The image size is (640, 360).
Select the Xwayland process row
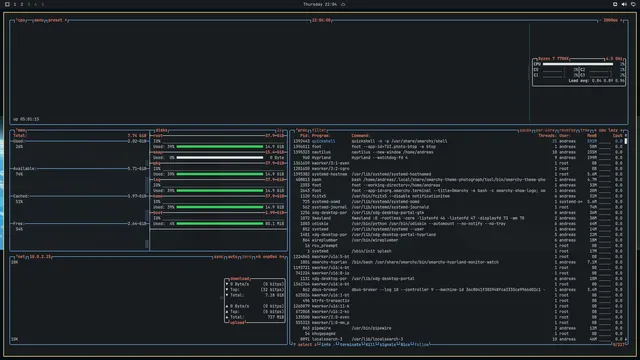[458, 218]
